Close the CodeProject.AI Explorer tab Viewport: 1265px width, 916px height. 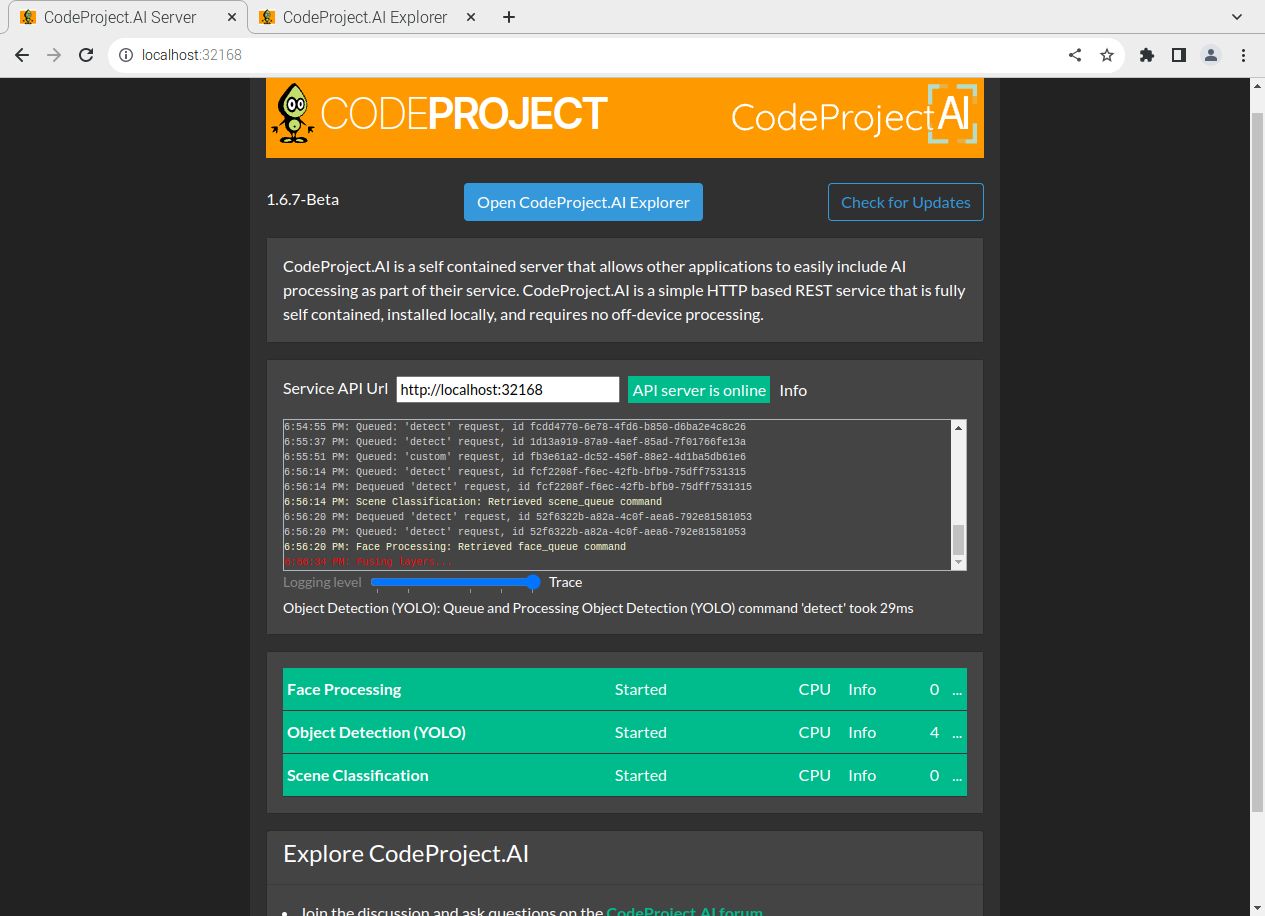tap(472, 17)
